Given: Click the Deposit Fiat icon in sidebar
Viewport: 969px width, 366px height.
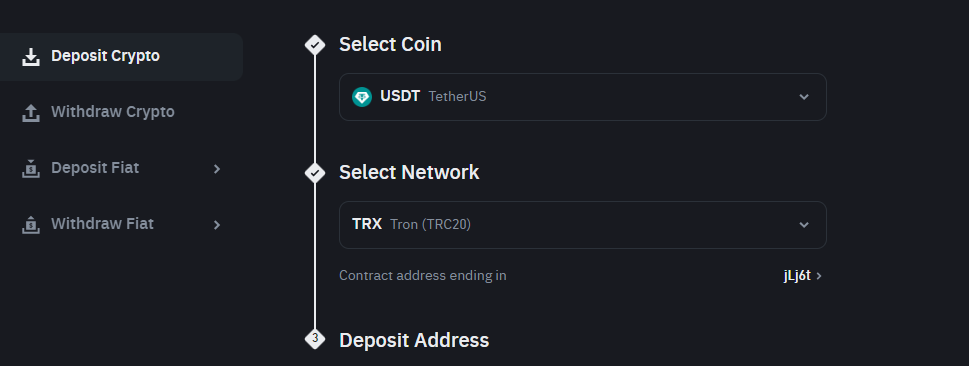Looking at the screenshot, I should tap(30, 168).
